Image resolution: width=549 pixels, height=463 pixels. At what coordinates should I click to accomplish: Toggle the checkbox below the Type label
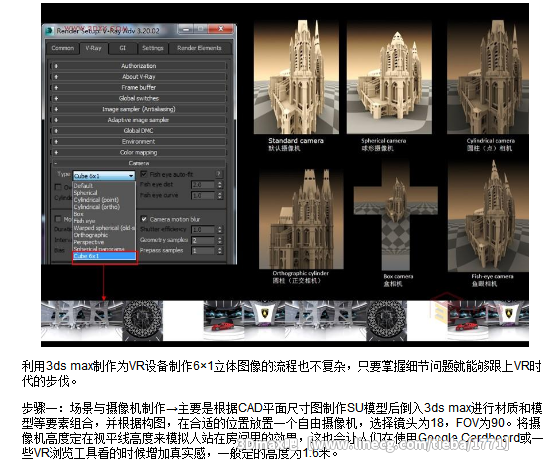click(x=58, y=187)
